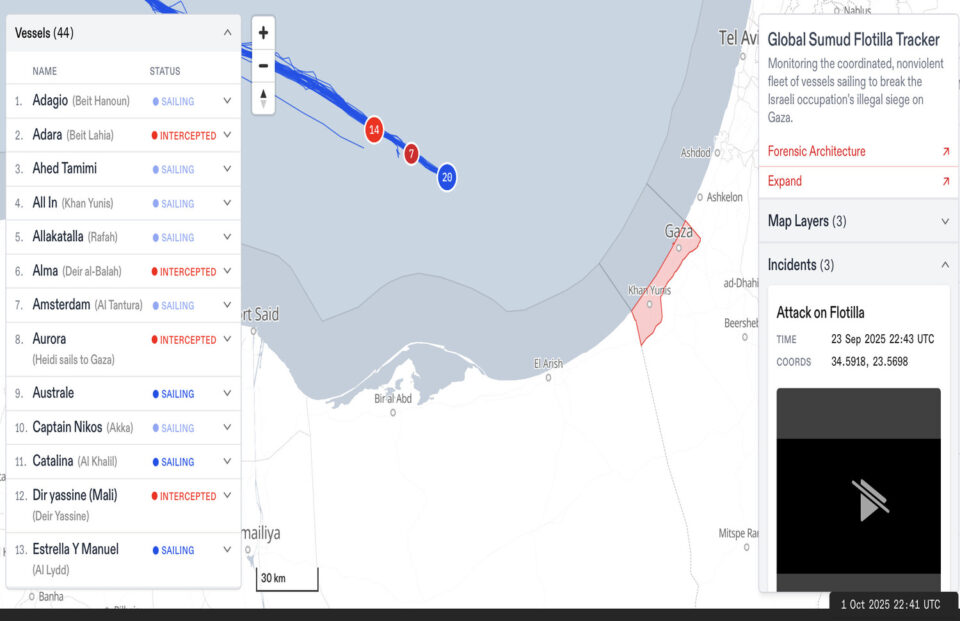Collapse the Vessels (44) panel
Image resolution: width=960 pixels, height=621 pixels.
(226, 33)
